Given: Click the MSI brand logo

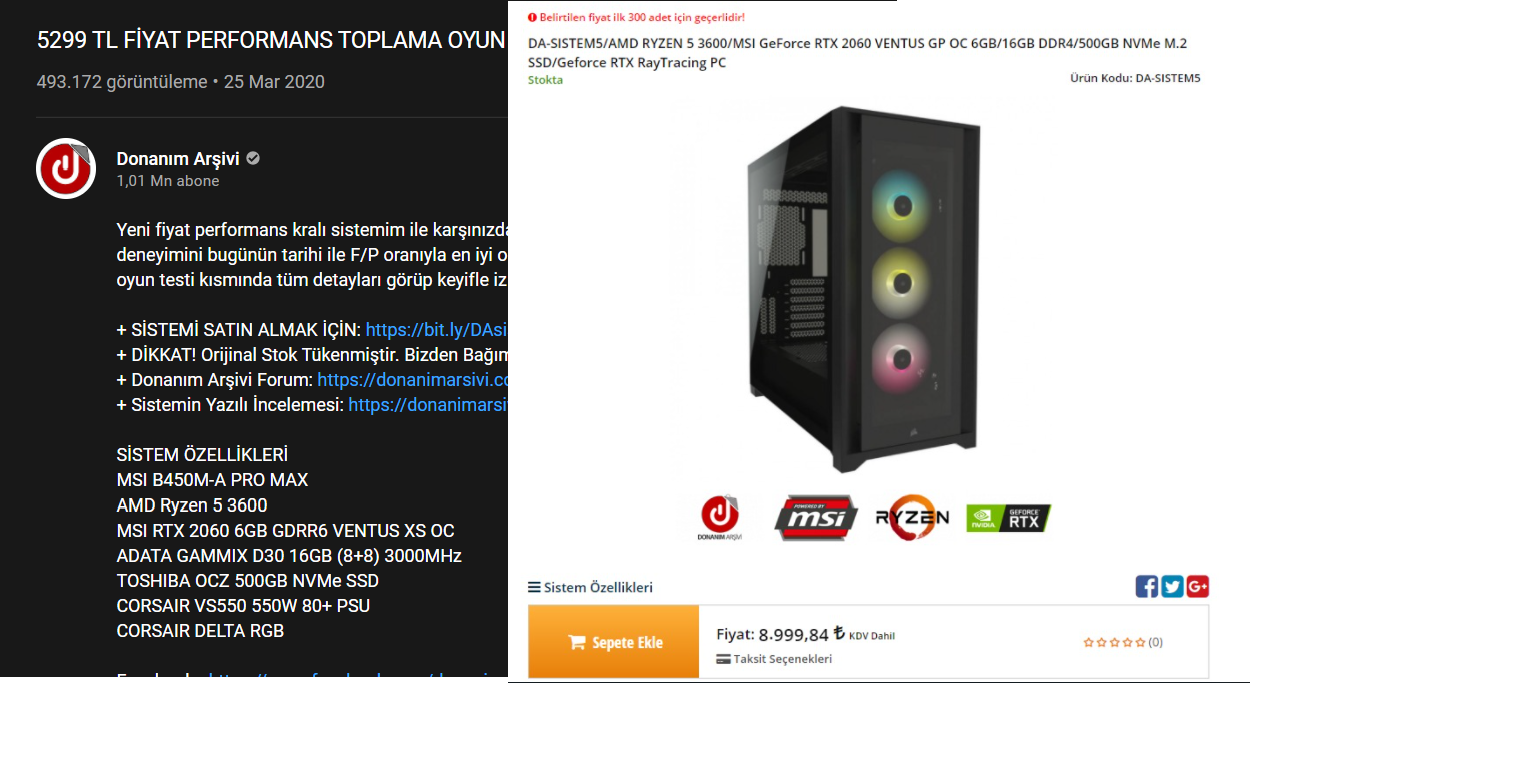Looking at the screenshot, I should pos(816,518).
